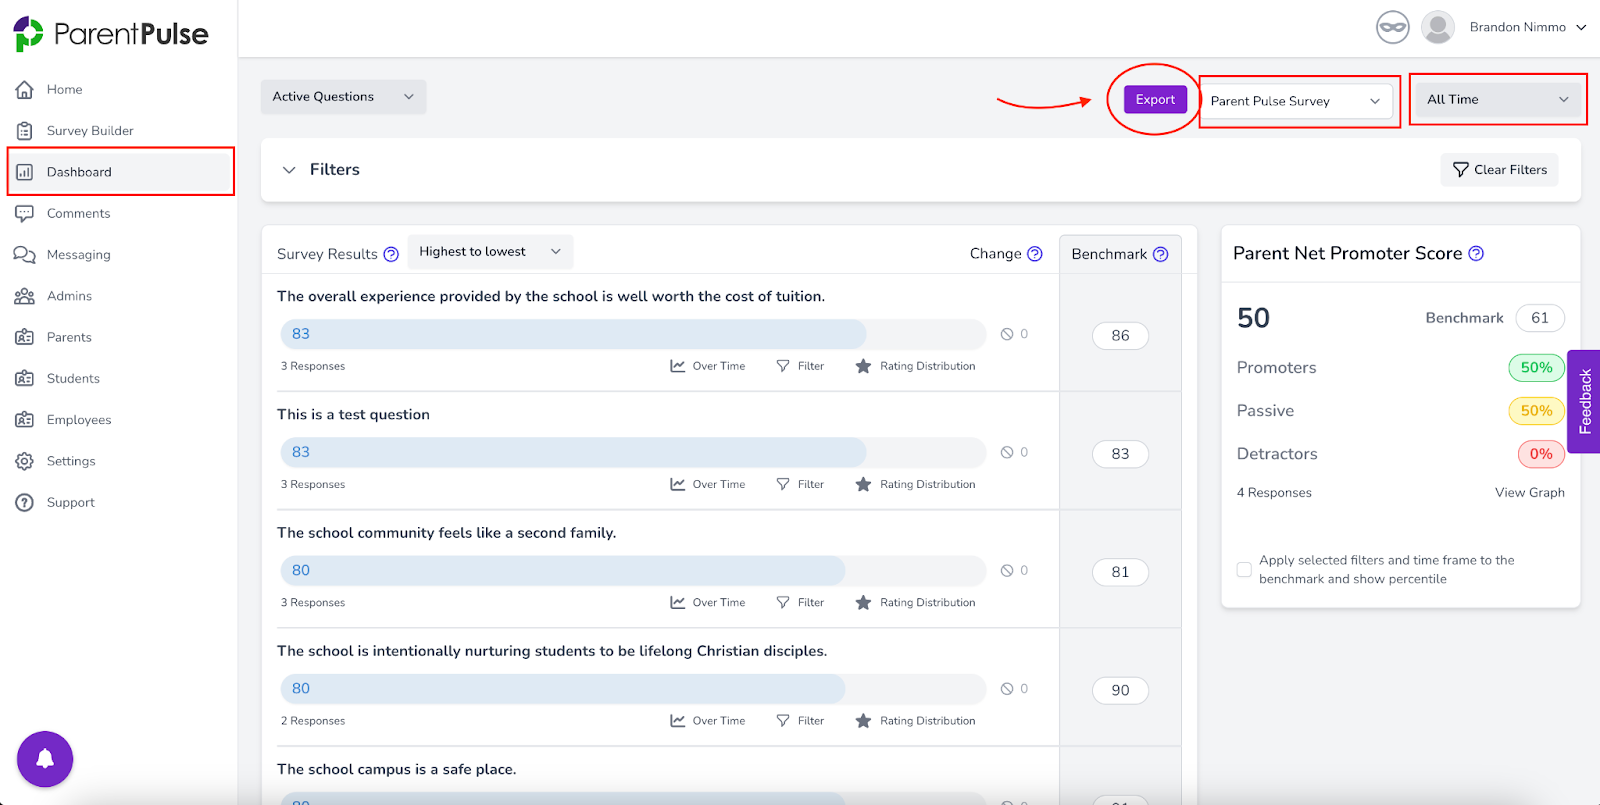The image size is (1600, 805).
Task: Click the benchmark value 86
Action: pyautogui.click(x=1120, y=336)
